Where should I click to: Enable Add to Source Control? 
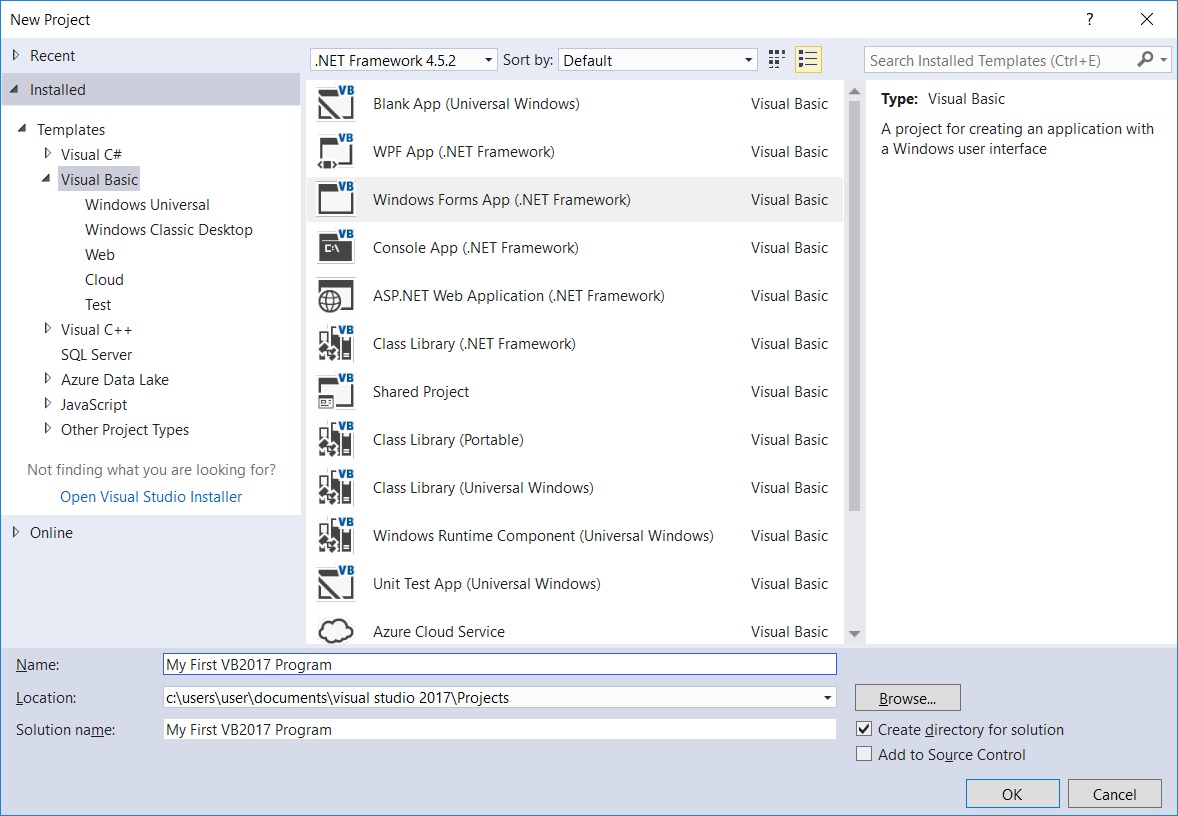point(864,754)
